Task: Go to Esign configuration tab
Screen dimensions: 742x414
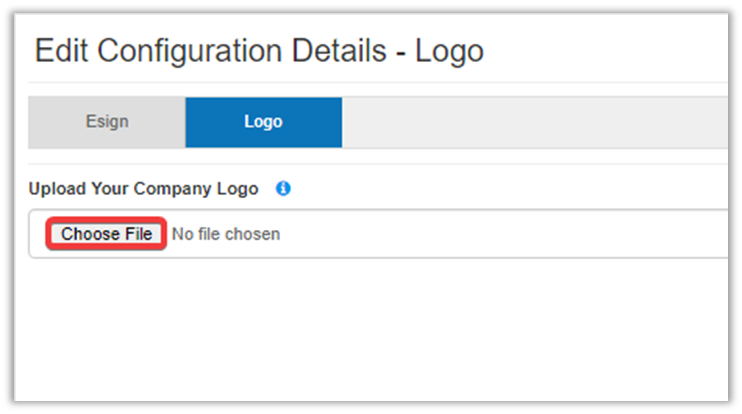Action: 106,122
